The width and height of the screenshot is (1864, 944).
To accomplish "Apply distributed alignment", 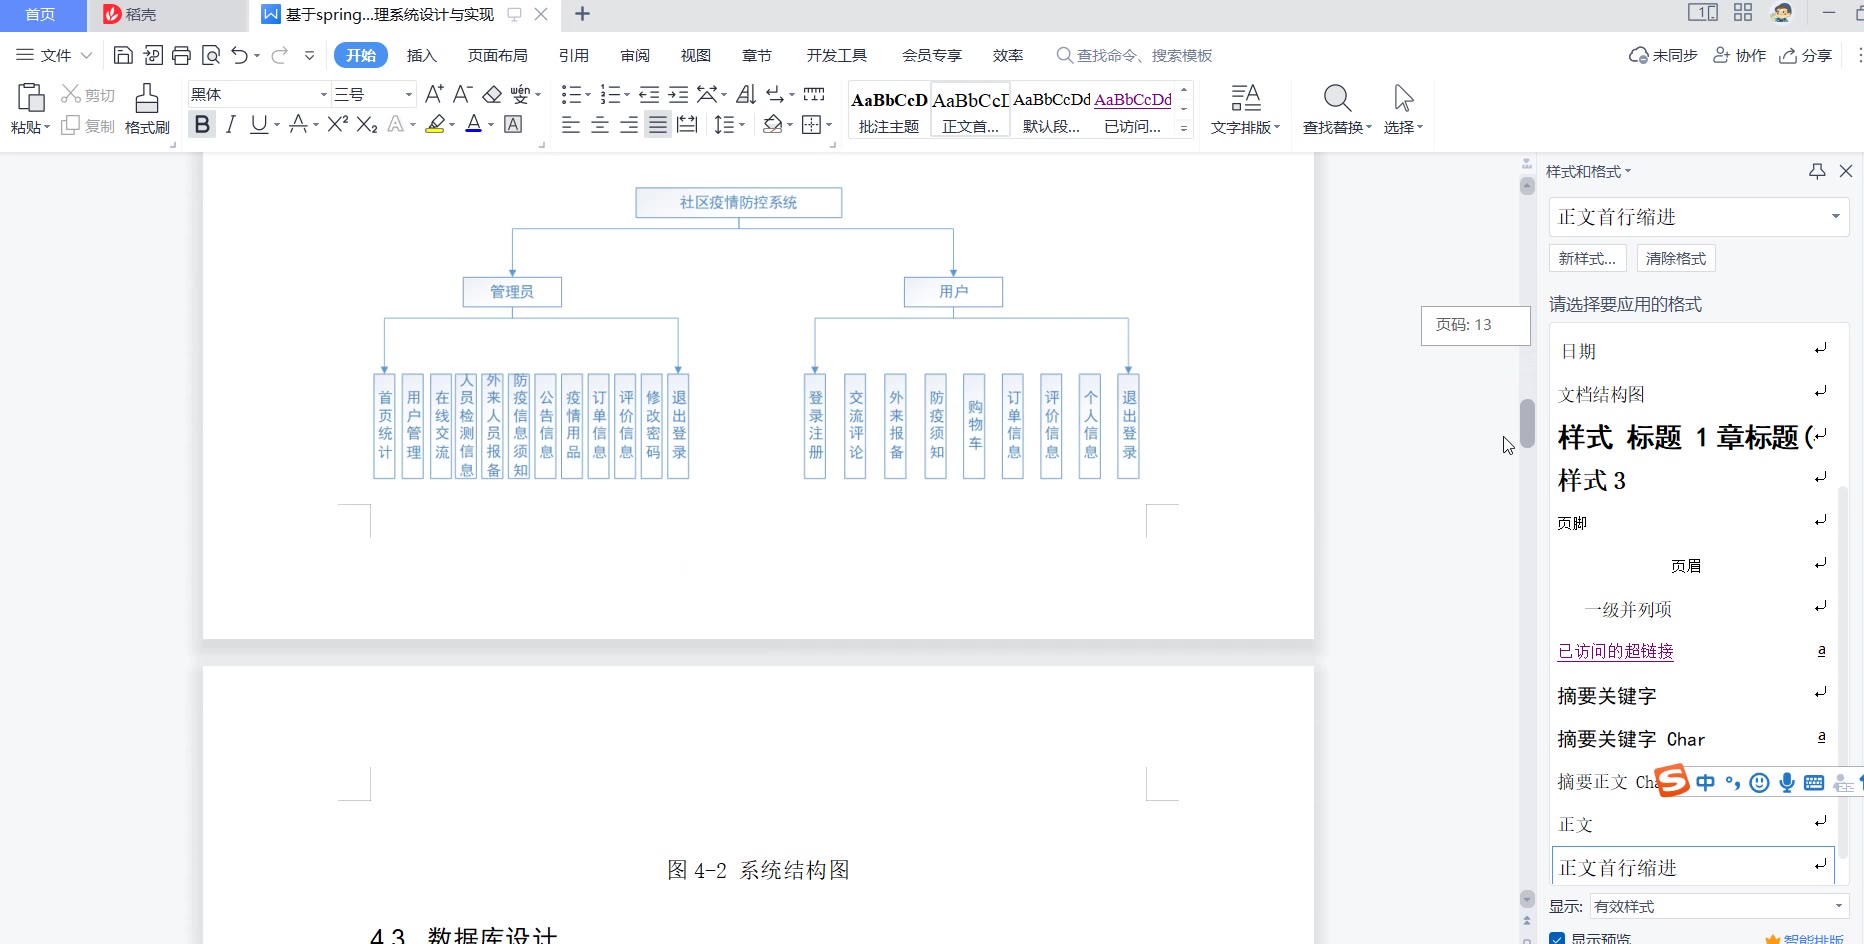I will pyautogui.click(x=687, y=124).
